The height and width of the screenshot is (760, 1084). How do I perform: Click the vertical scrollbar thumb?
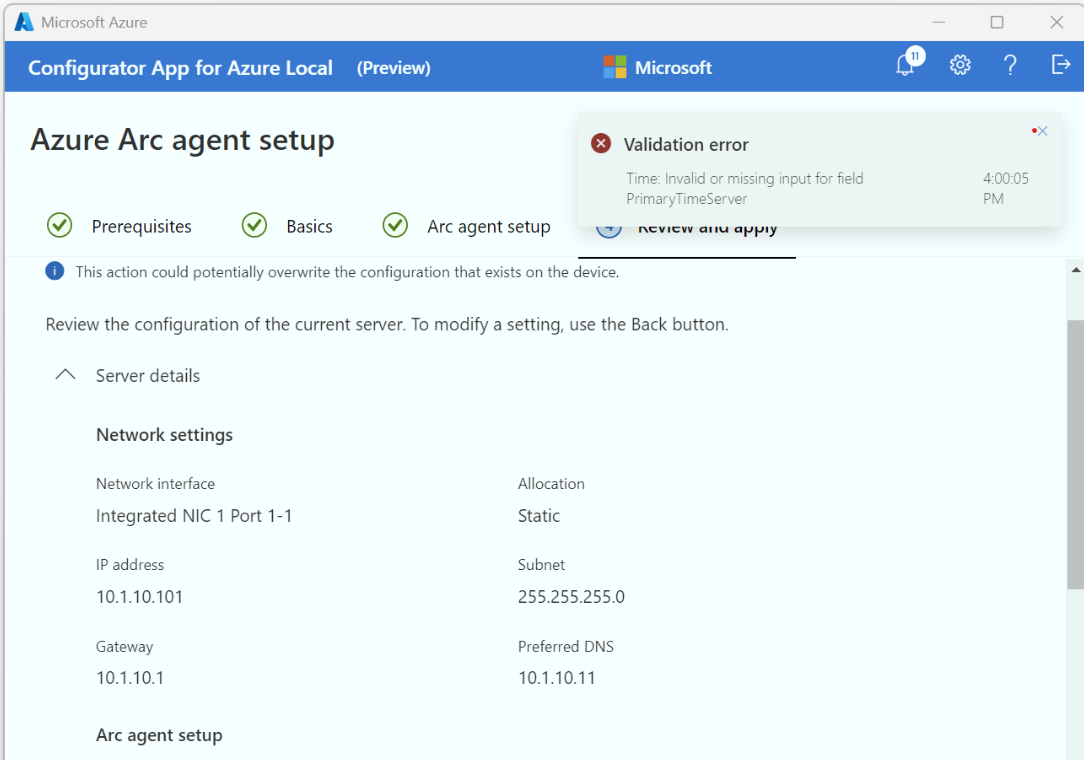(x=1075, y=454)
